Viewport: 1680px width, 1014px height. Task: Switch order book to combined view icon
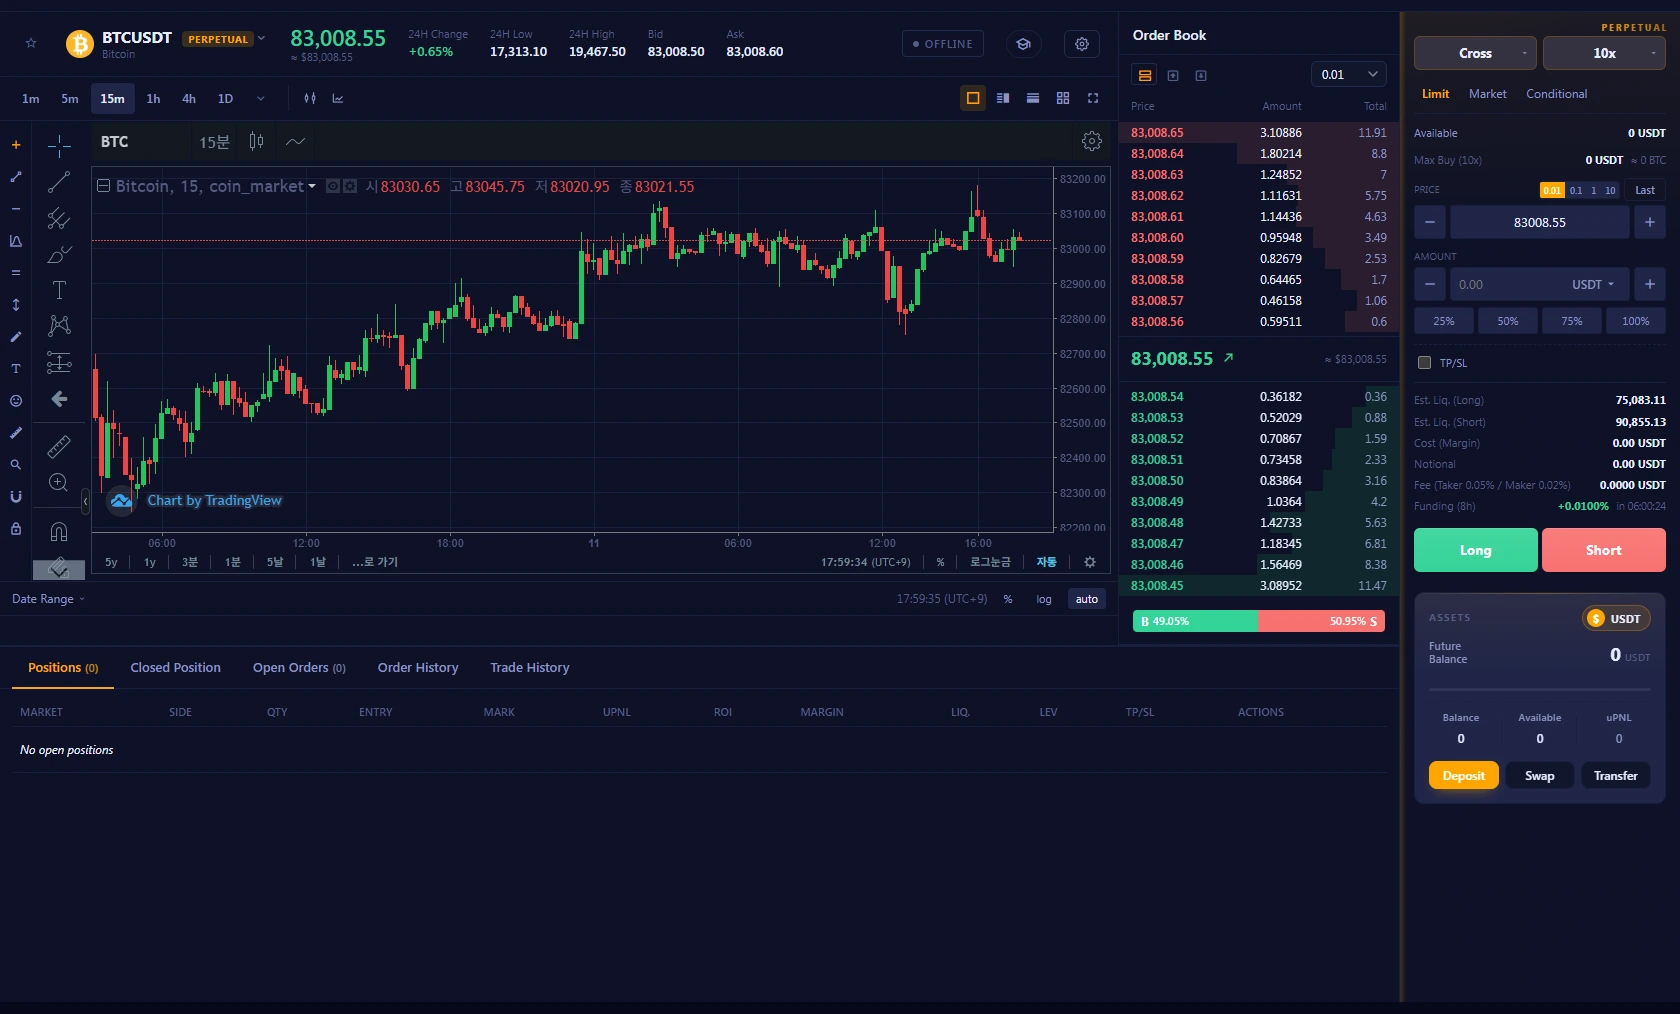pyautogui.click(x=1145, y=75)
